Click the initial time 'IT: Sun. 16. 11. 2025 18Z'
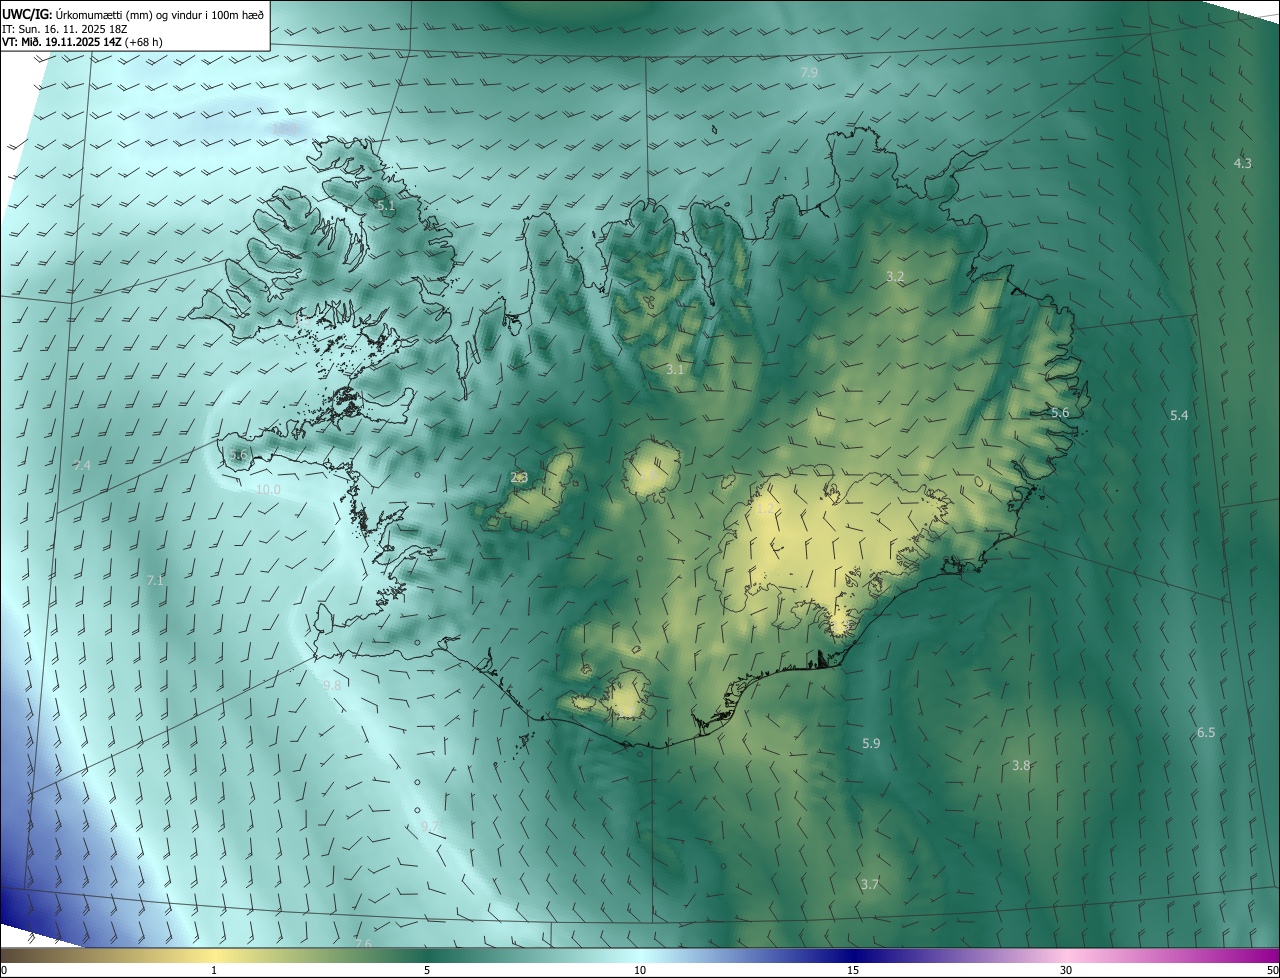This screenshot has width=1280, height=978. (64, 29)
